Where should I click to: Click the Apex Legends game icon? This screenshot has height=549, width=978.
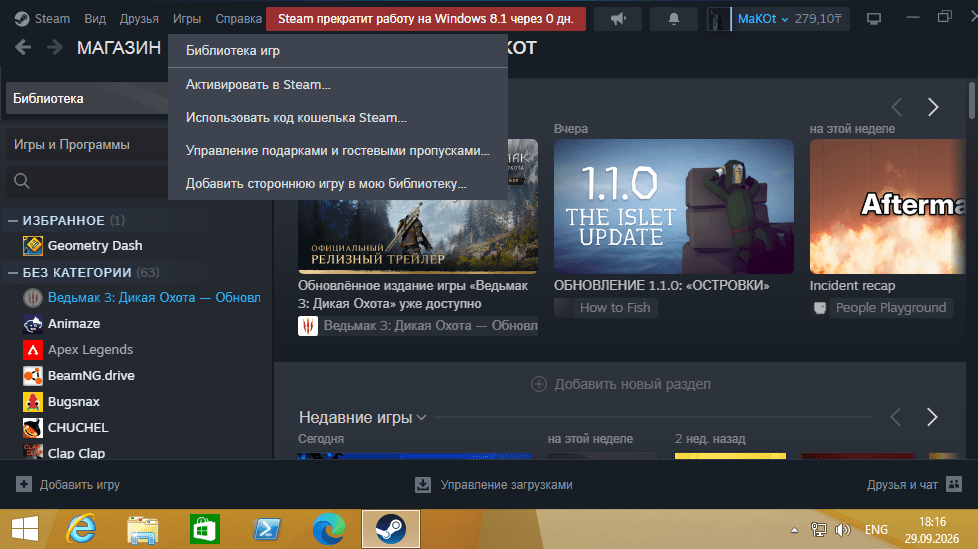pyautogui.click(x=32, y=349)
